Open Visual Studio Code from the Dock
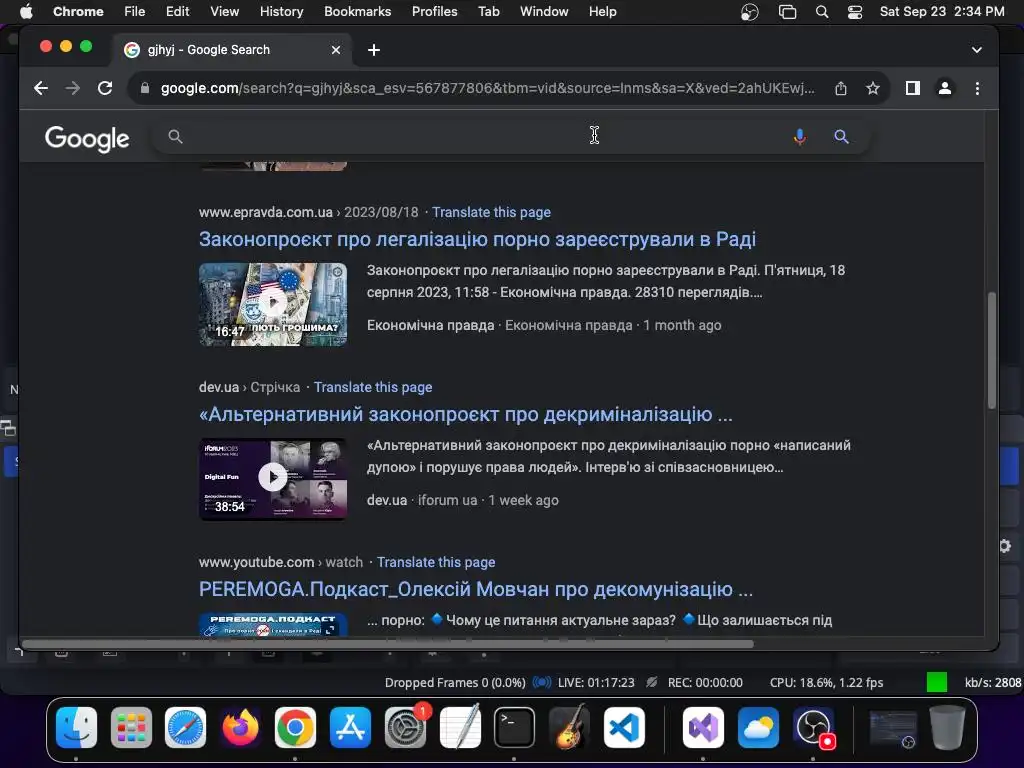Screen dimensions: 1024x768 [x=624, y=727]
